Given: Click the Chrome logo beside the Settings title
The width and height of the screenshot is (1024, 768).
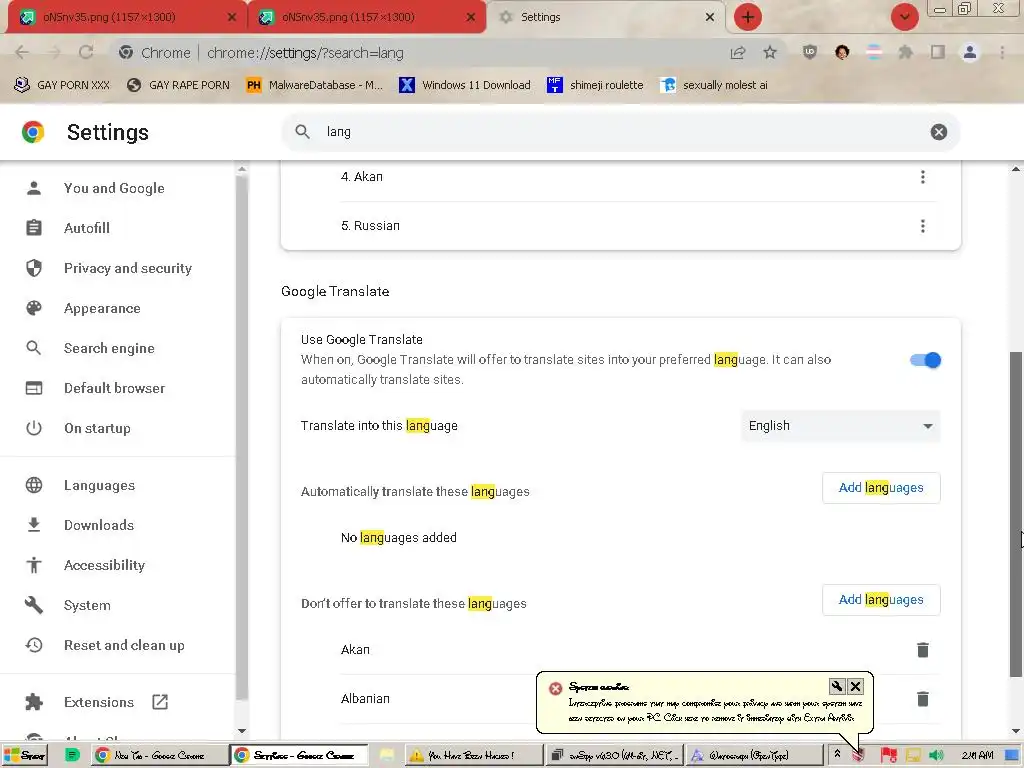Looking at the screenshot, I should [33, 132].
